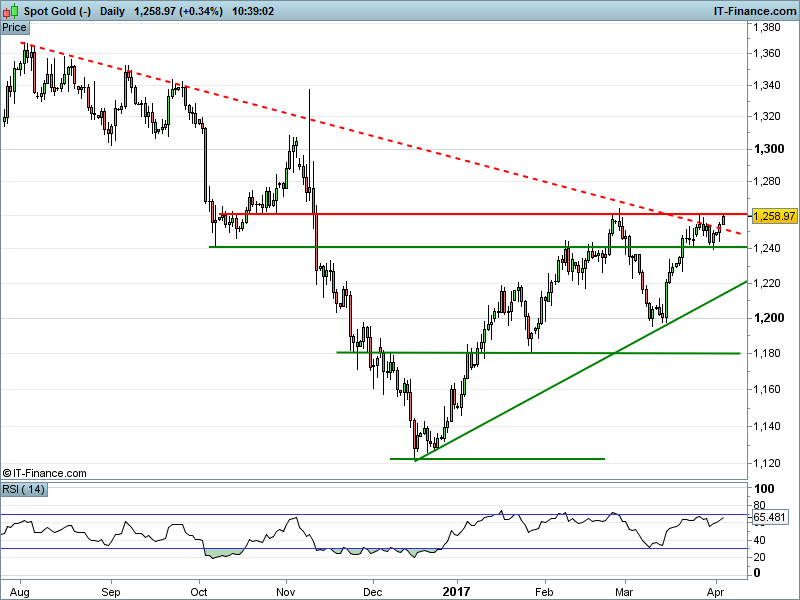Click the 1,360 price axis label
The height and width of the screenshot is (600, 800).
tap(767, 53)
